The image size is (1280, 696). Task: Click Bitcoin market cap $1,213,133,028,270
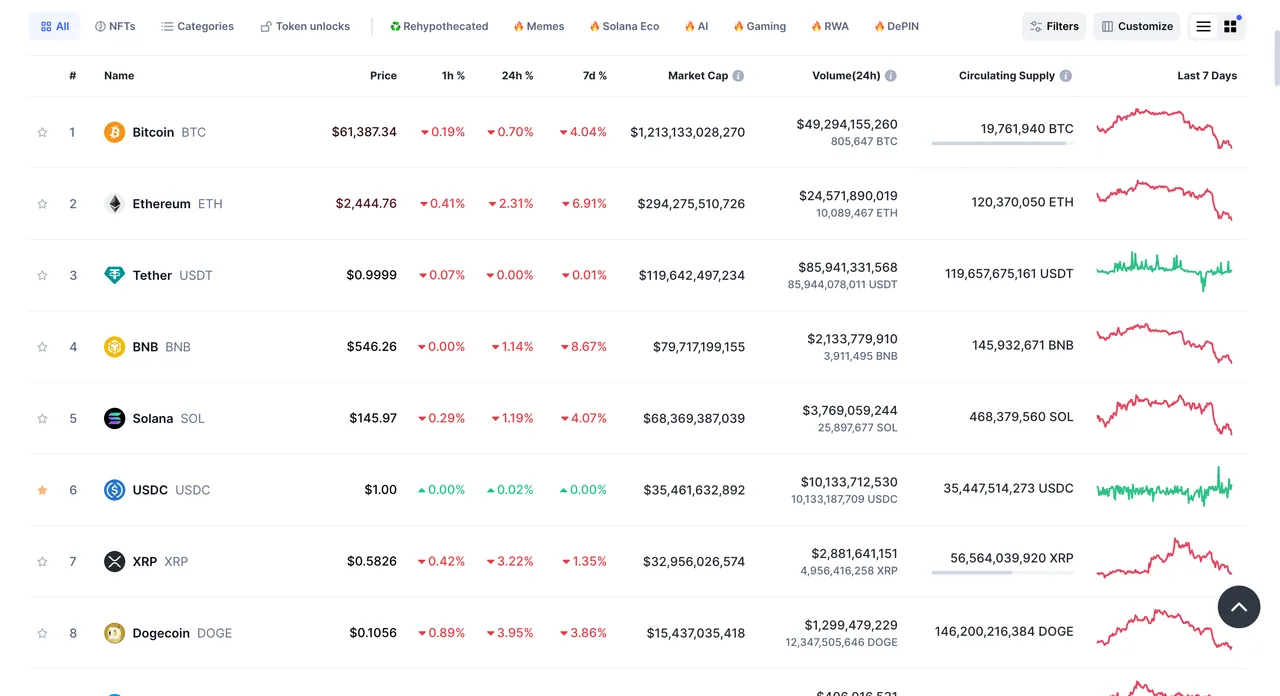(688, 132)
